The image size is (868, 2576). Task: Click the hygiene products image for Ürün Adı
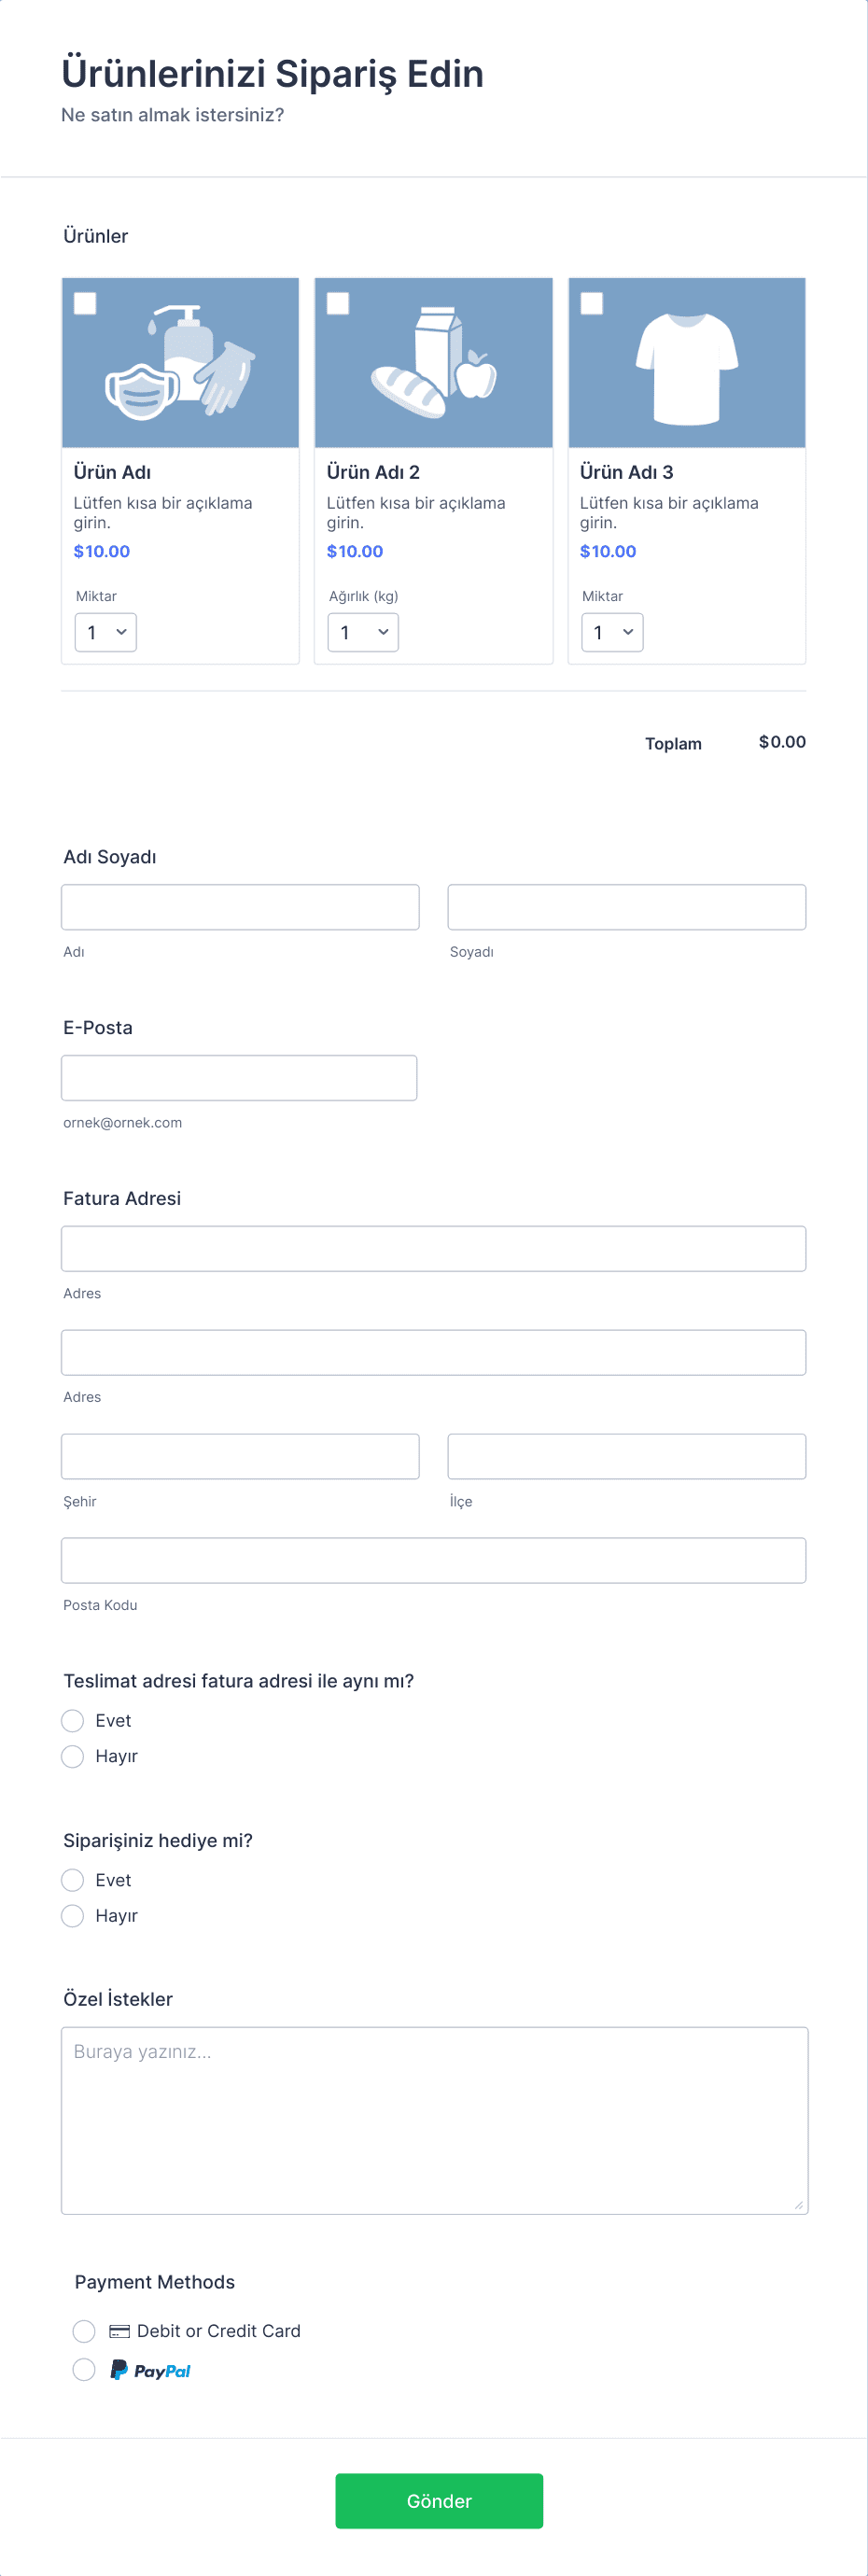(x=180, y=362)
